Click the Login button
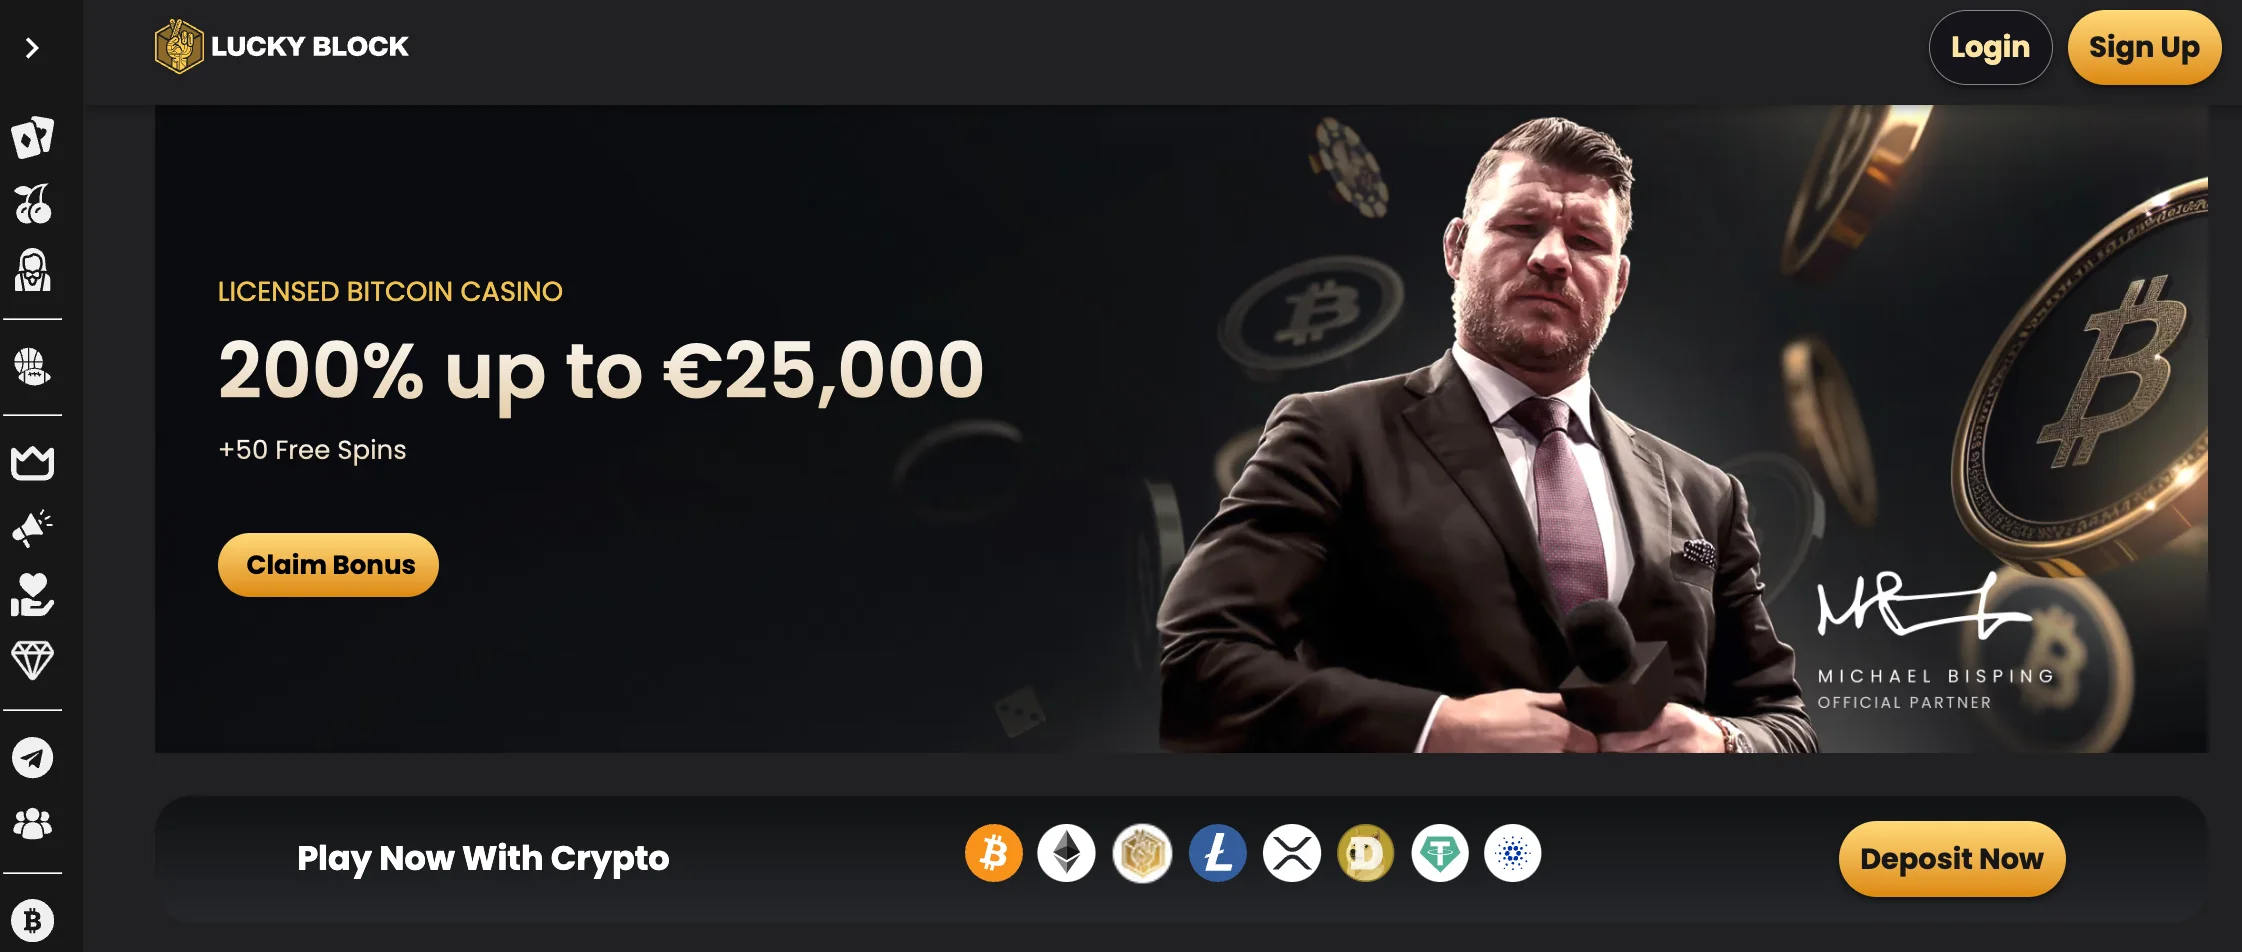This screenshot has height=952, width=2242. point(1990,48)
